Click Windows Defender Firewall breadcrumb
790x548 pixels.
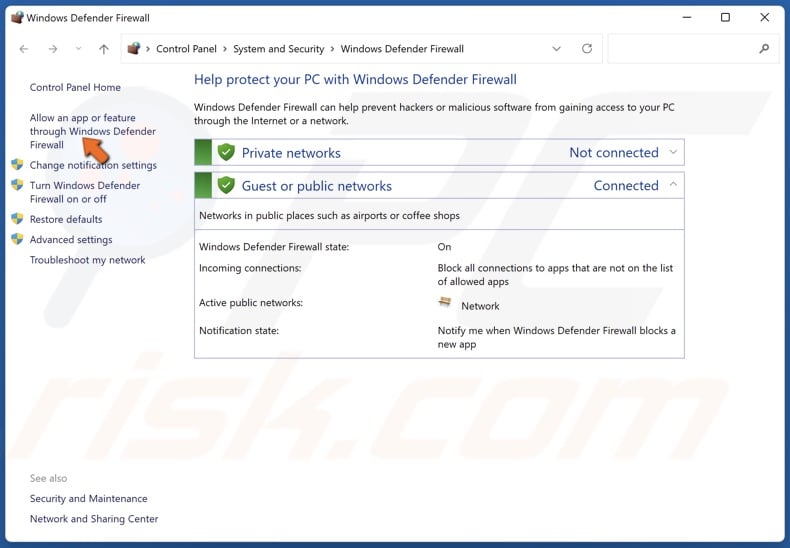point(402,49)
